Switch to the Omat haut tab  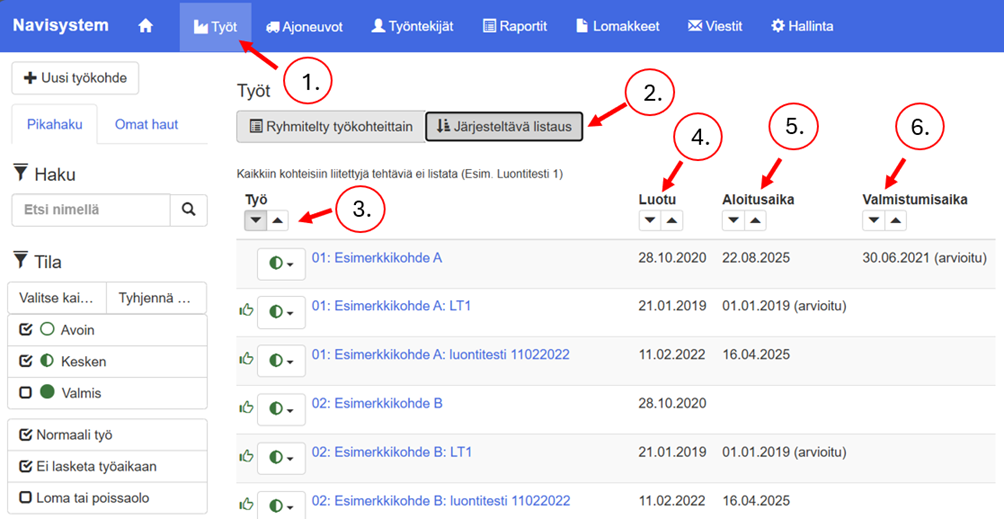(146, 124)
